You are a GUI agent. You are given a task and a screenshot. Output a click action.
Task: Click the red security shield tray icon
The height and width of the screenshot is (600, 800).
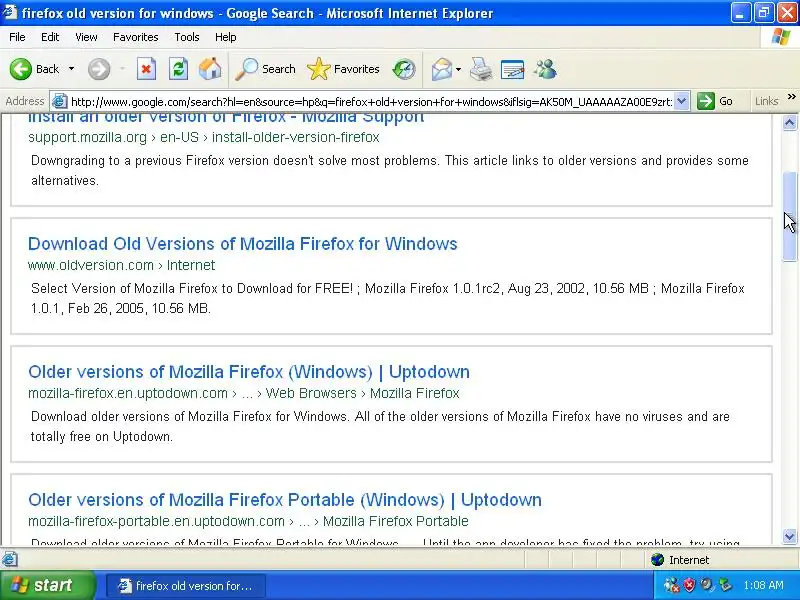click(689, 585)
